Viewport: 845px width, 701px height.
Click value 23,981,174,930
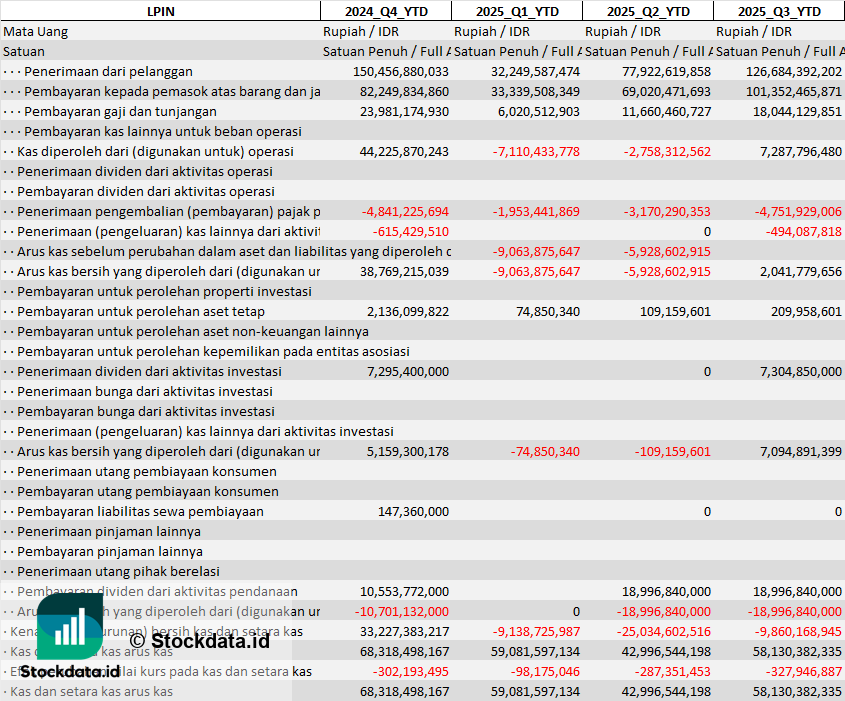tap(404, 112)
